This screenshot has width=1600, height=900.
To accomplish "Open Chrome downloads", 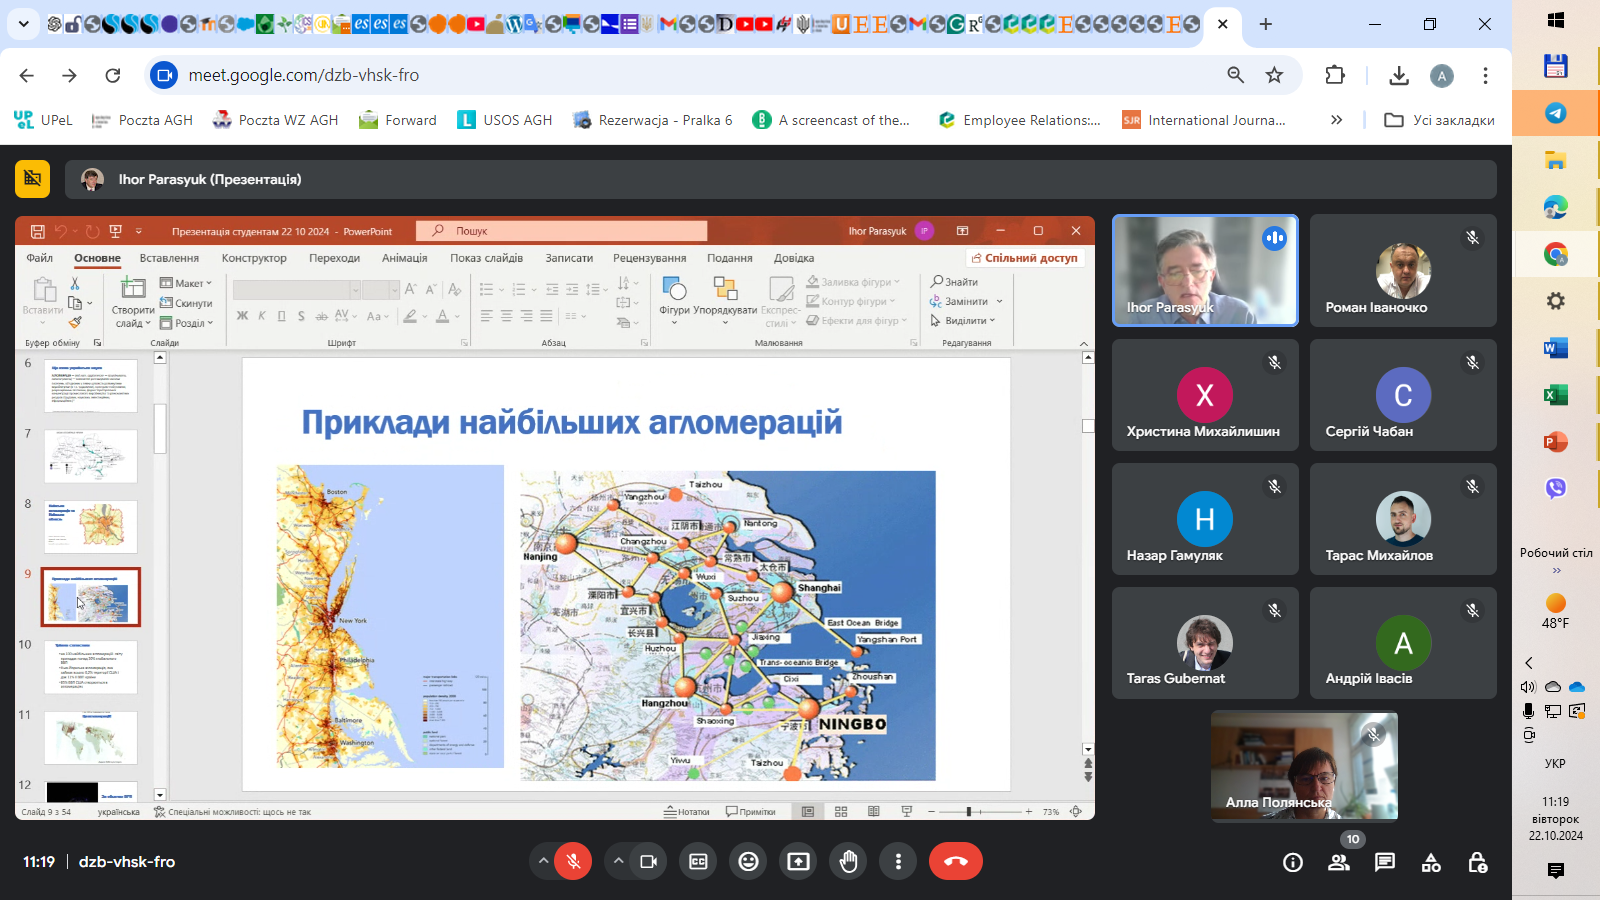I will pyautogui.click(x=1399, y=75).
